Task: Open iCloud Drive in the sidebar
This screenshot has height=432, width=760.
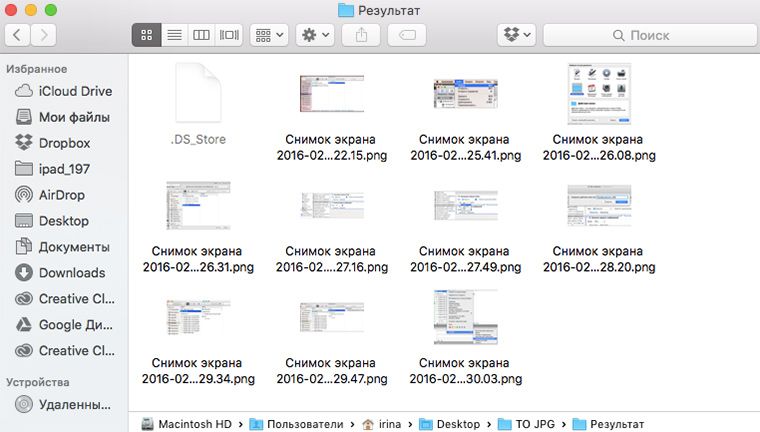Action: (x=75, y=91)
